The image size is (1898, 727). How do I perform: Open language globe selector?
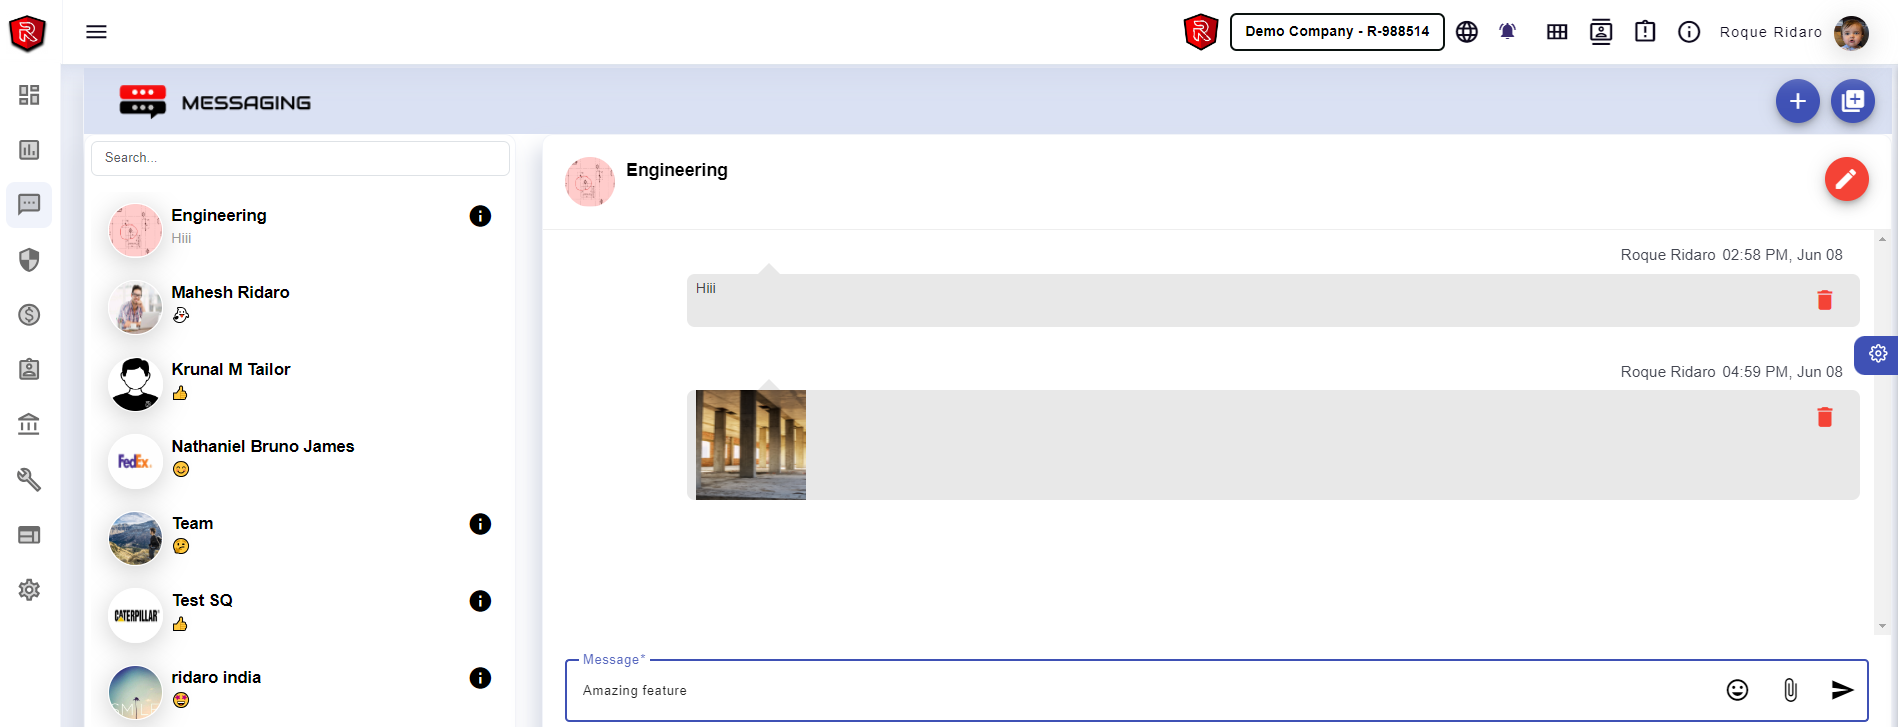pyautogui.click(x=1466, y=32)
